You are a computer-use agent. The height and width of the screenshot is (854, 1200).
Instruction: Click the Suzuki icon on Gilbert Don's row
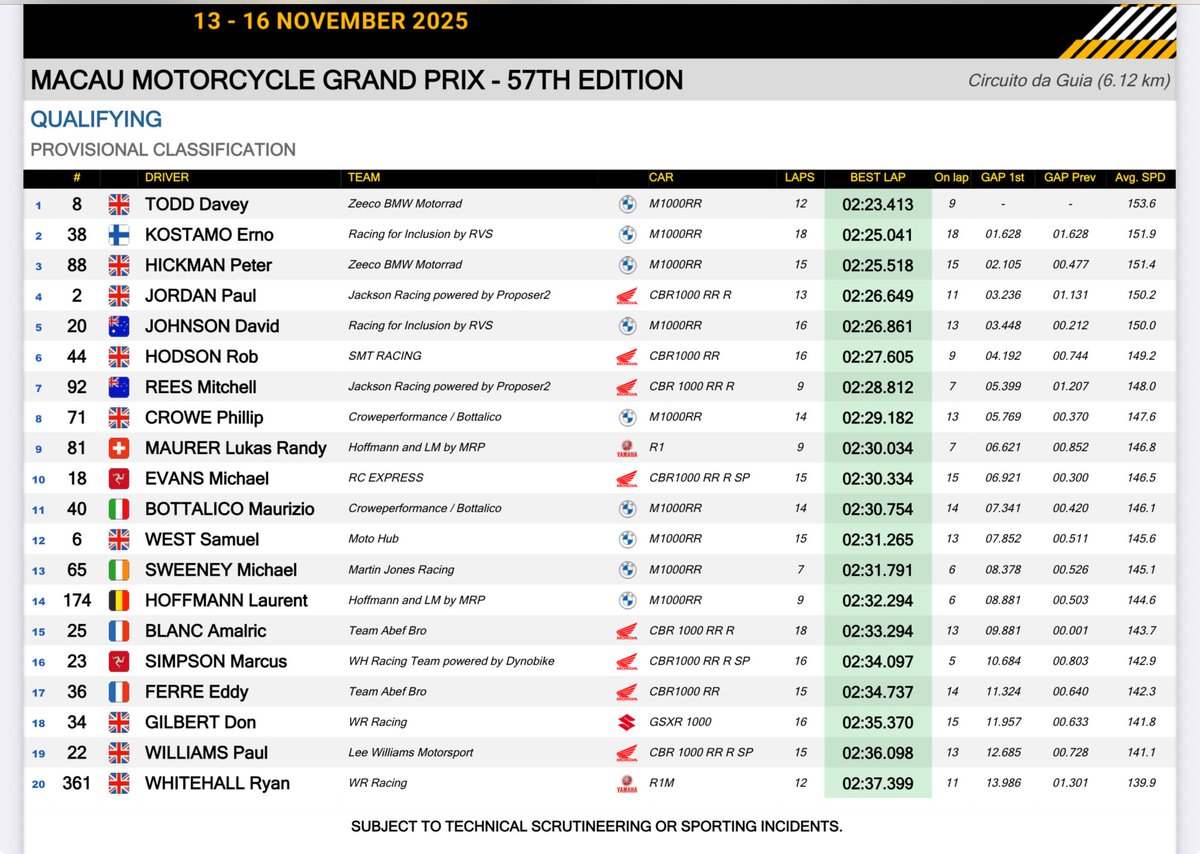627,721
